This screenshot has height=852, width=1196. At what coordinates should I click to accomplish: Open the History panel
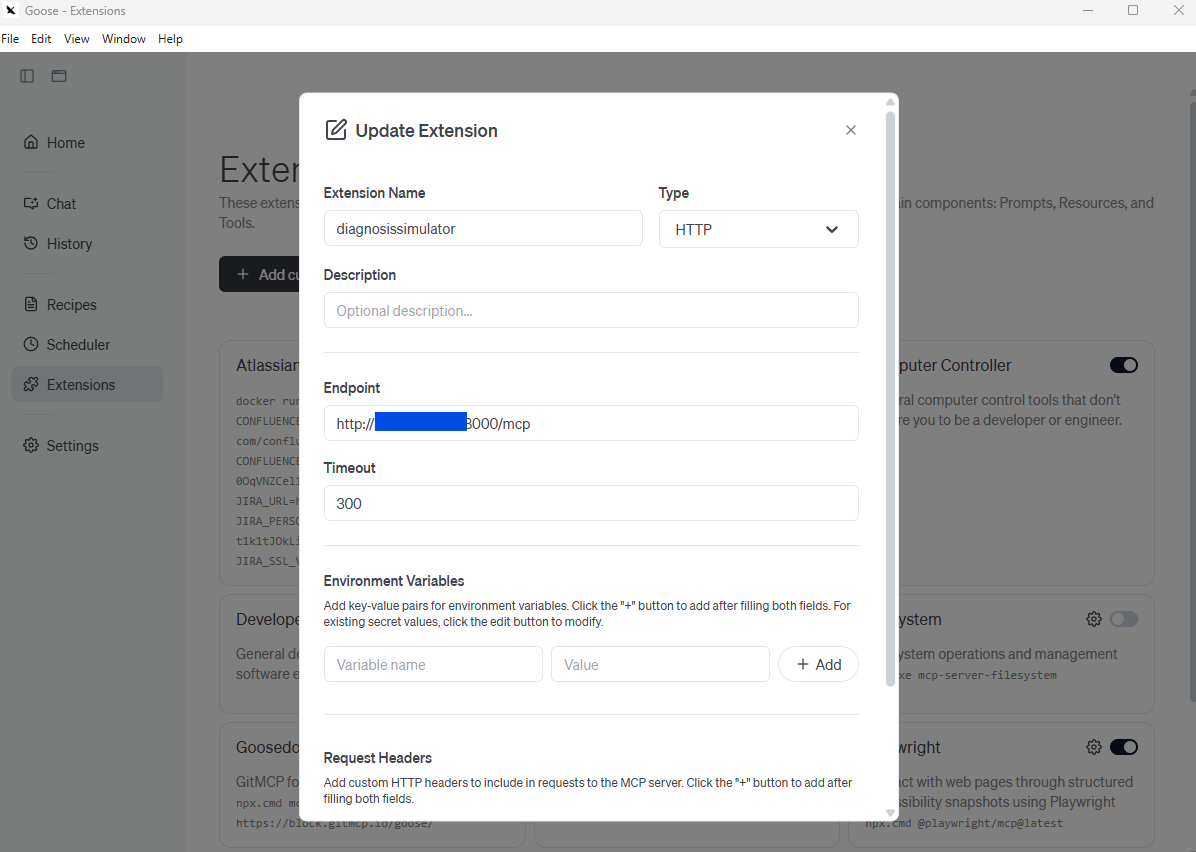tap(67, 243)
